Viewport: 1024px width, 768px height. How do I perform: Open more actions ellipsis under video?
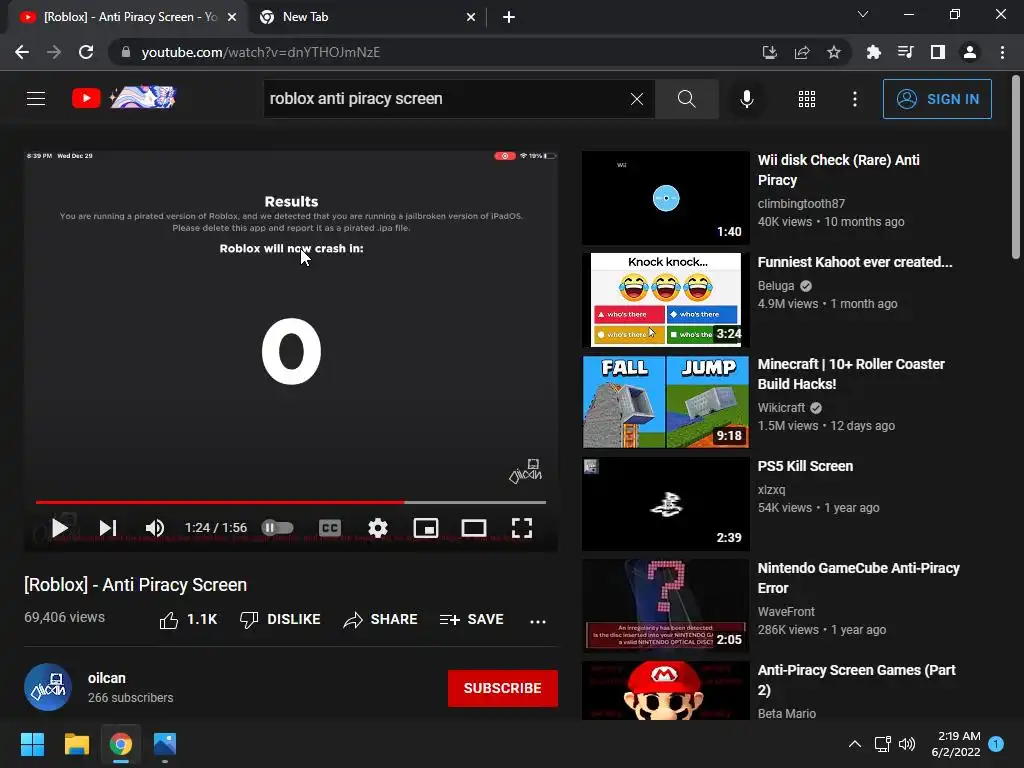[x=537, y=621]
